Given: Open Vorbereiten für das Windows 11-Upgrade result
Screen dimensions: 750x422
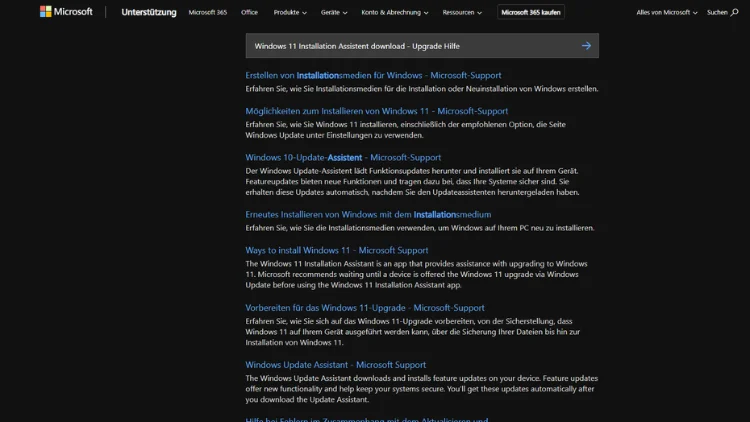Looking at the screenshot, I should coord(365,308).
